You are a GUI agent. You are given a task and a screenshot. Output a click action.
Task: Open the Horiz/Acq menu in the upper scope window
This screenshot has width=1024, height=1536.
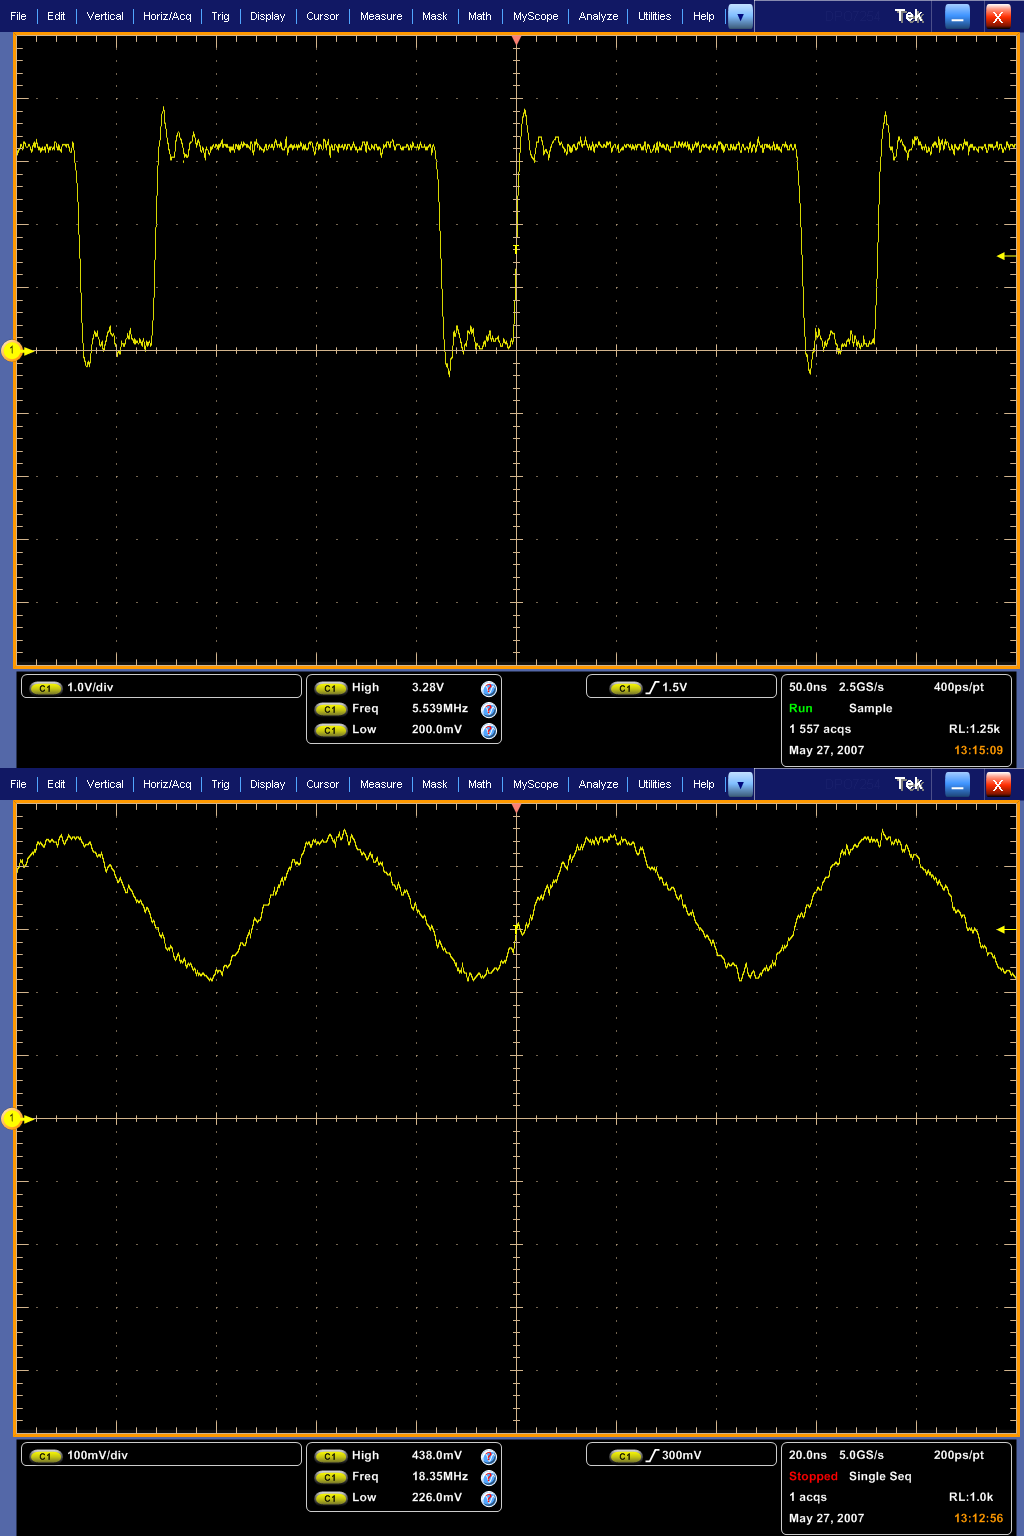pos(167,16)
